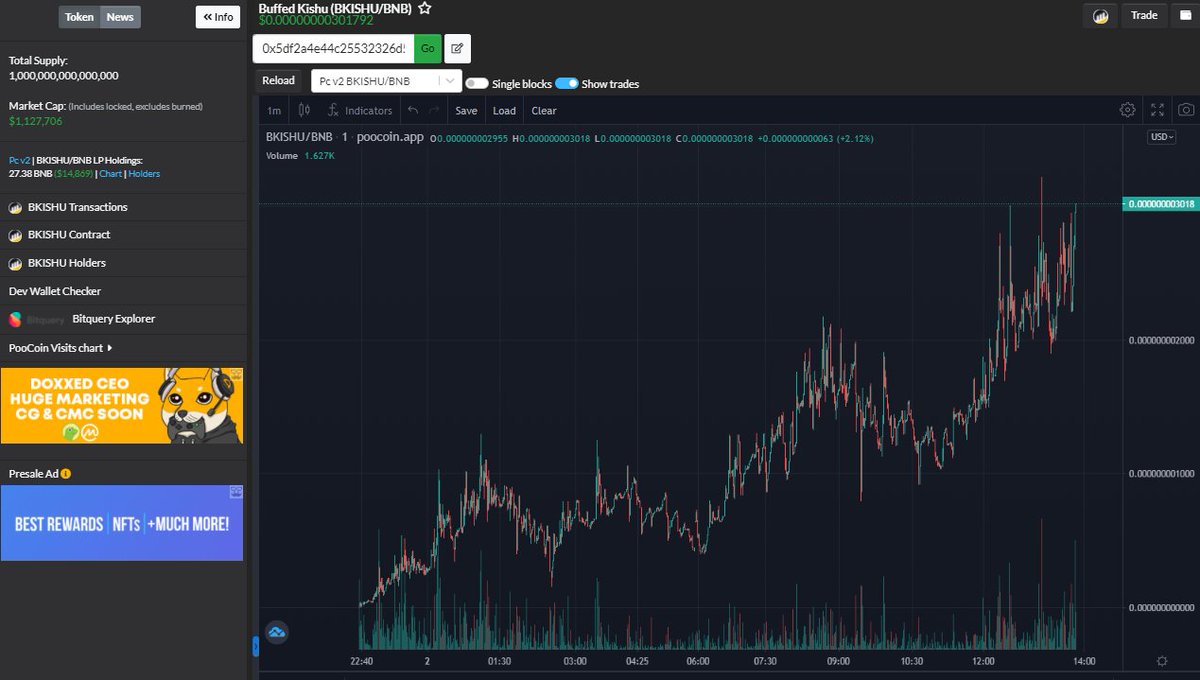Click the current price label 0.000000003018

pyautogui.click(x=1160, y=203)
